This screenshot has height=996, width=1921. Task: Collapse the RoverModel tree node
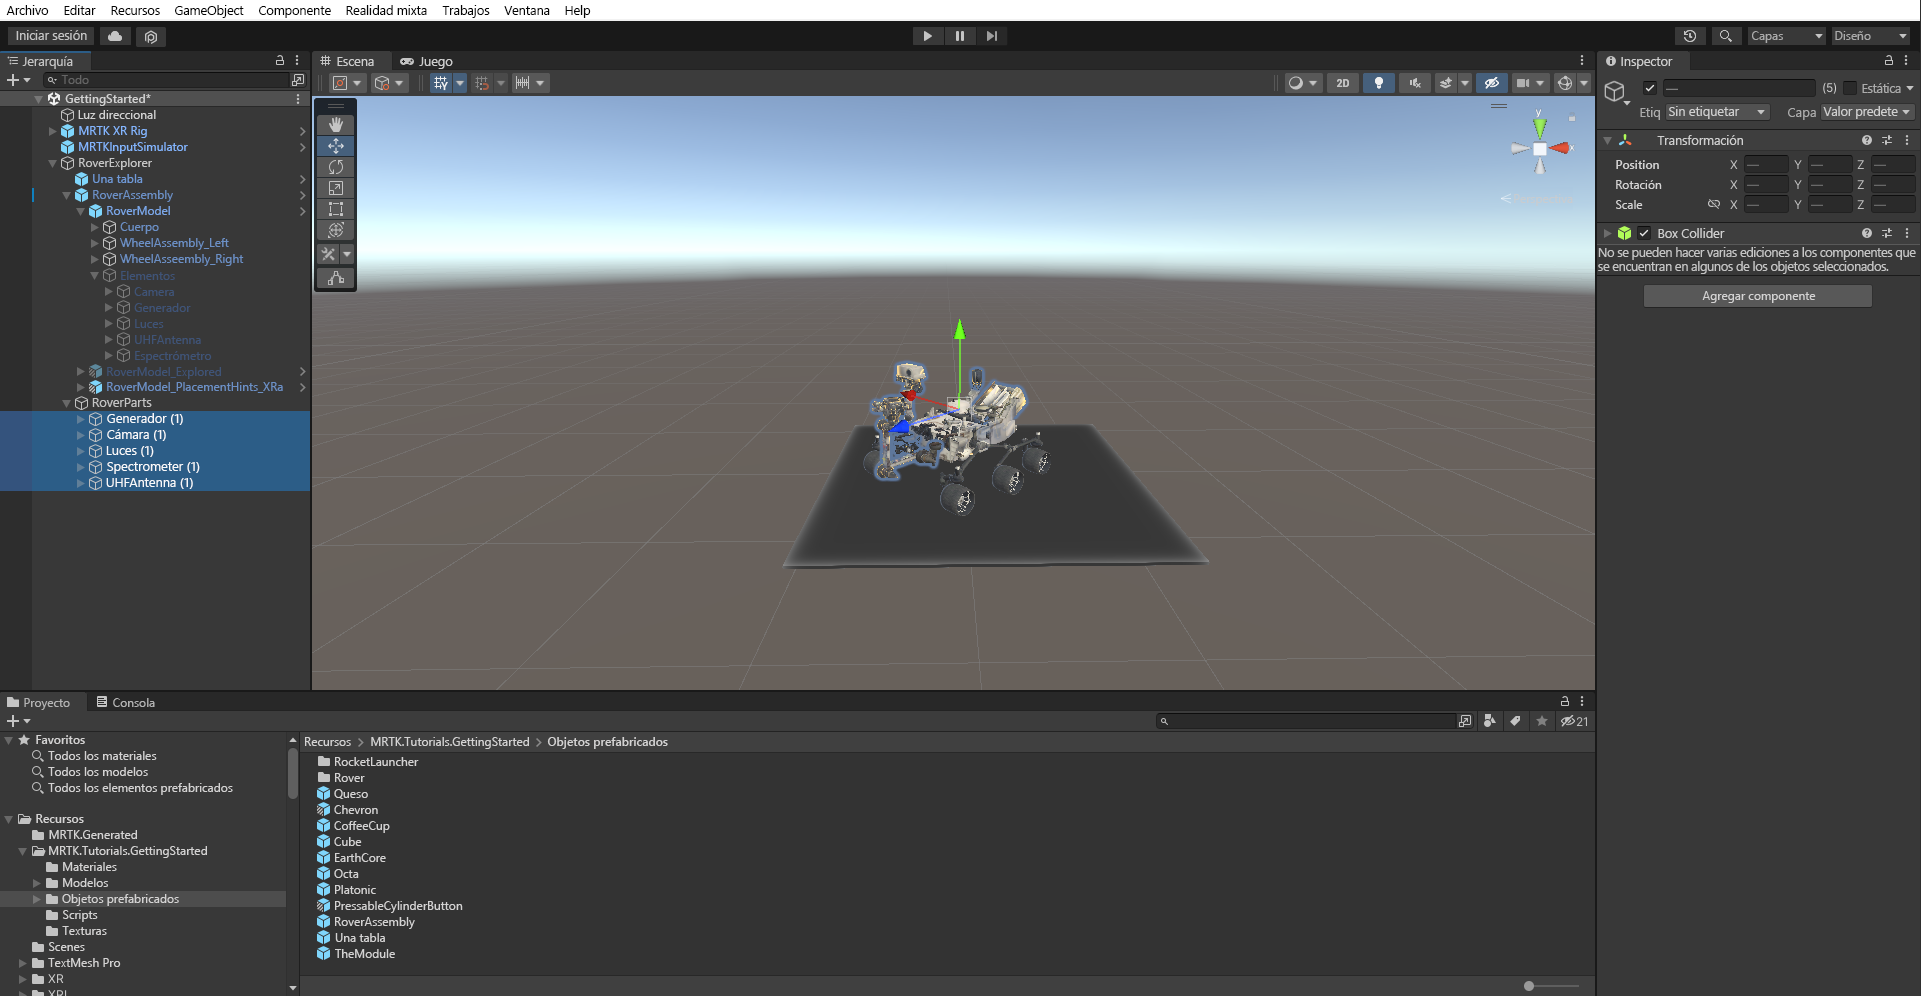(x=81, y=211)
